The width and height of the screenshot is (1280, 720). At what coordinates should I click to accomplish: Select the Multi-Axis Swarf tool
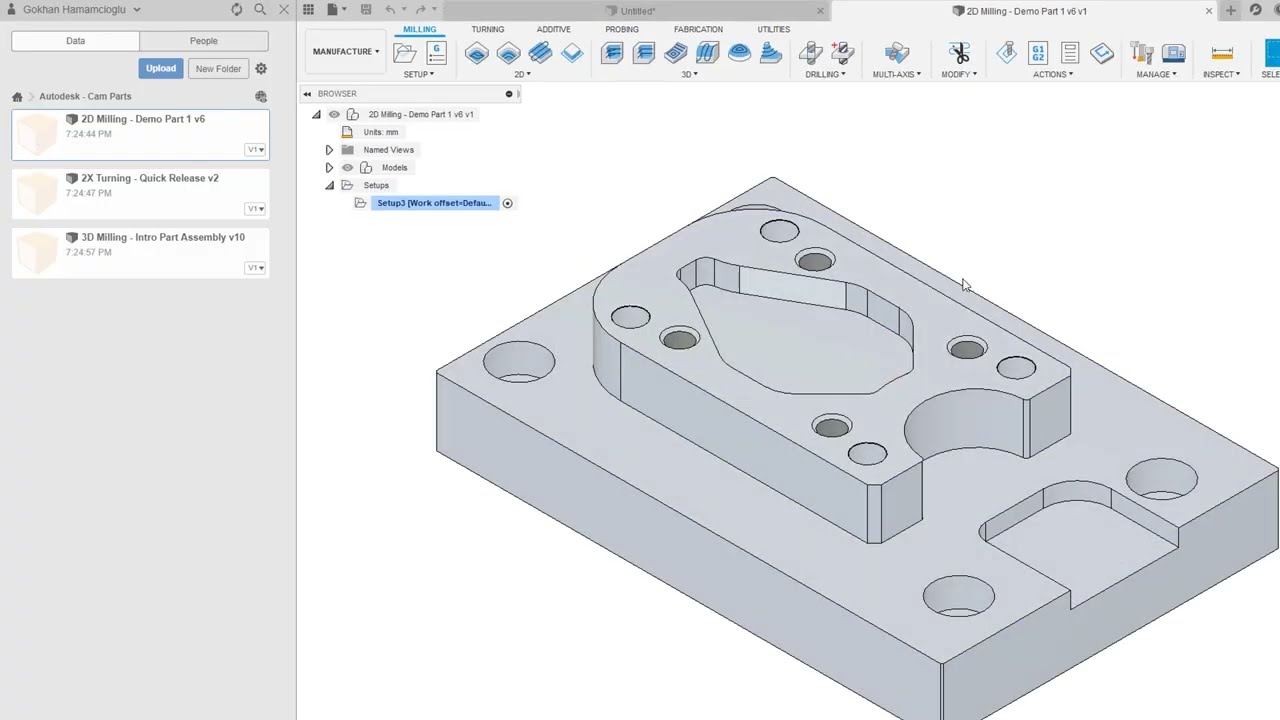(896, 53)
